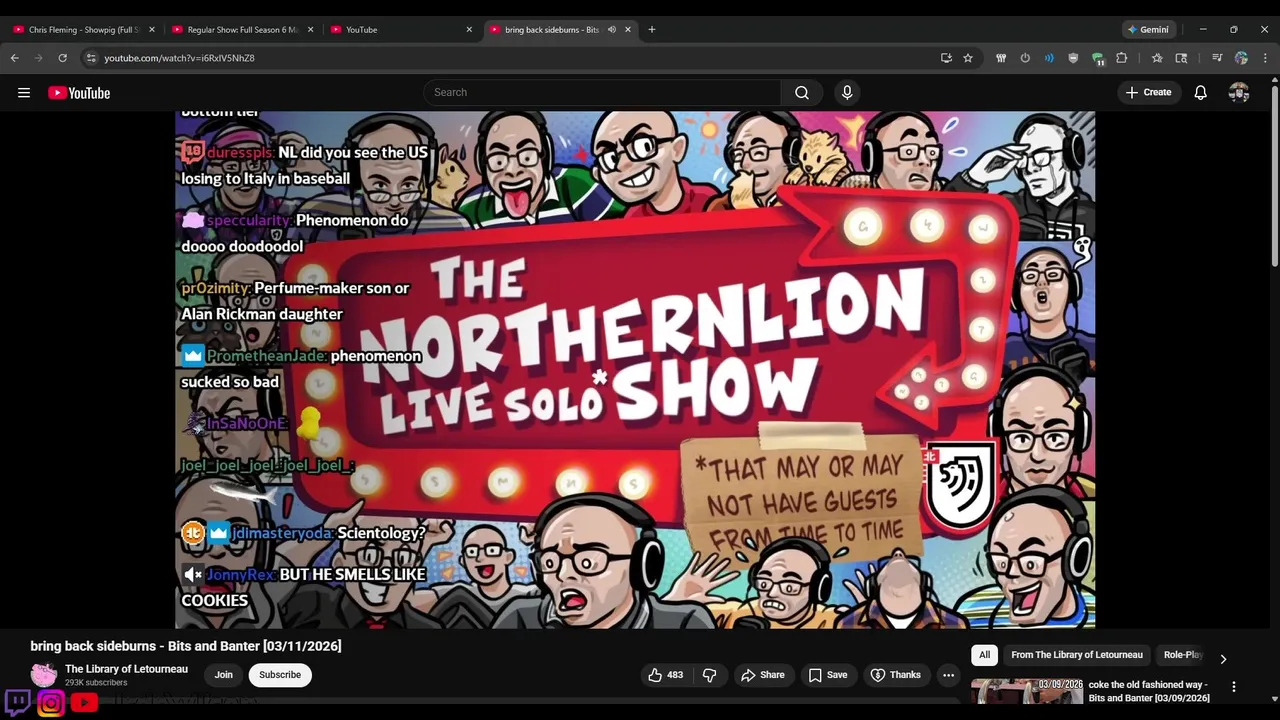This screenshot has width=1280, height=720.
Task: Open more actions three-dot menu under video
Action: pos(948,675)
